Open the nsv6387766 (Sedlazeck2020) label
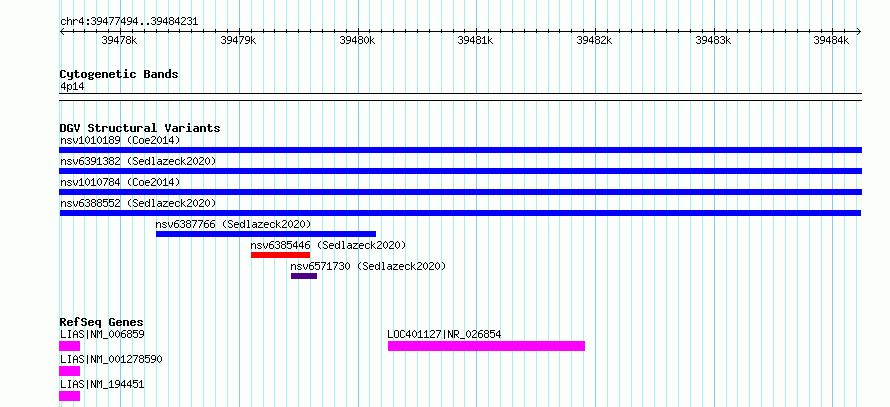The width and height of the screenshot is (890, 407). (233, 224)
